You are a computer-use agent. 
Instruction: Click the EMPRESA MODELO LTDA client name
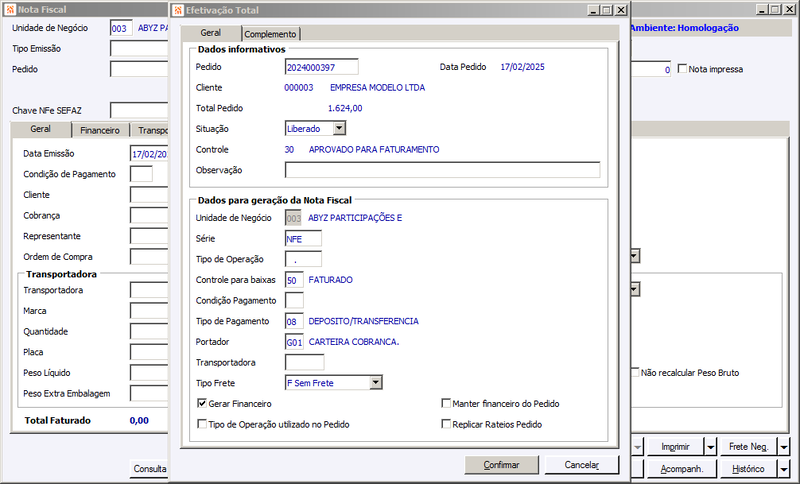point(378,88)
